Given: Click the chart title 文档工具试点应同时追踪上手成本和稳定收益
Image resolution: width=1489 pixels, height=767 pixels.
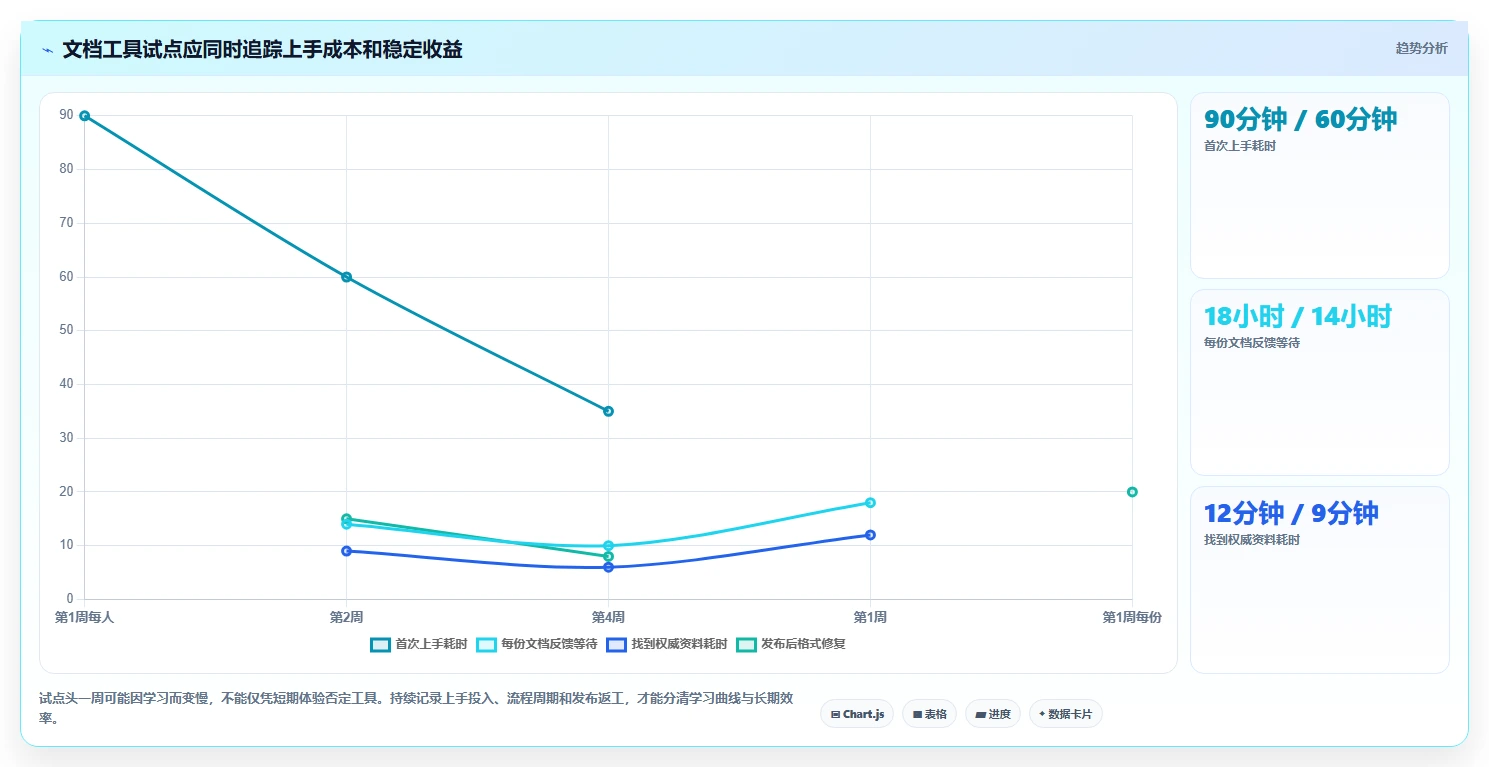Looking at the screenshot, I should pos(262,50).
